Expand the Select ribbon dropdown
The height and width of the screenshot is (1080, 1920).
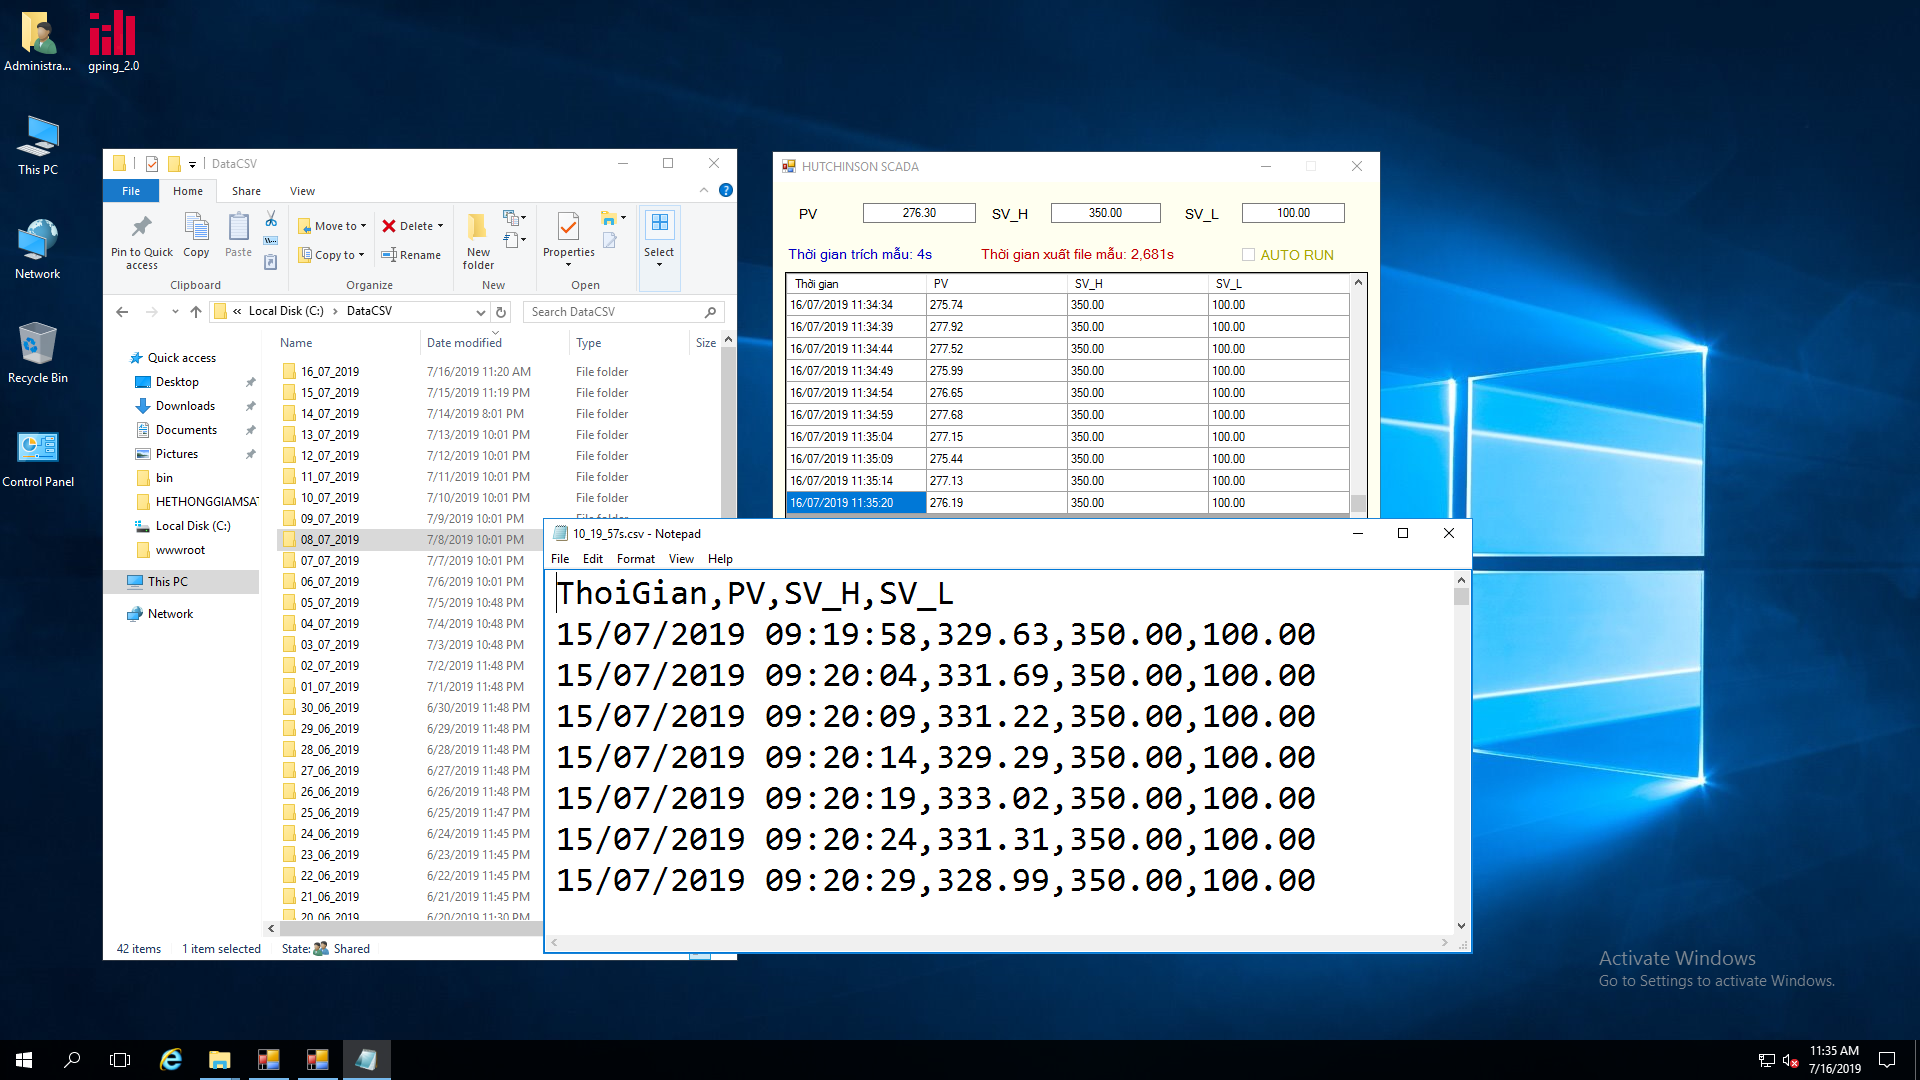pos(659,262)
